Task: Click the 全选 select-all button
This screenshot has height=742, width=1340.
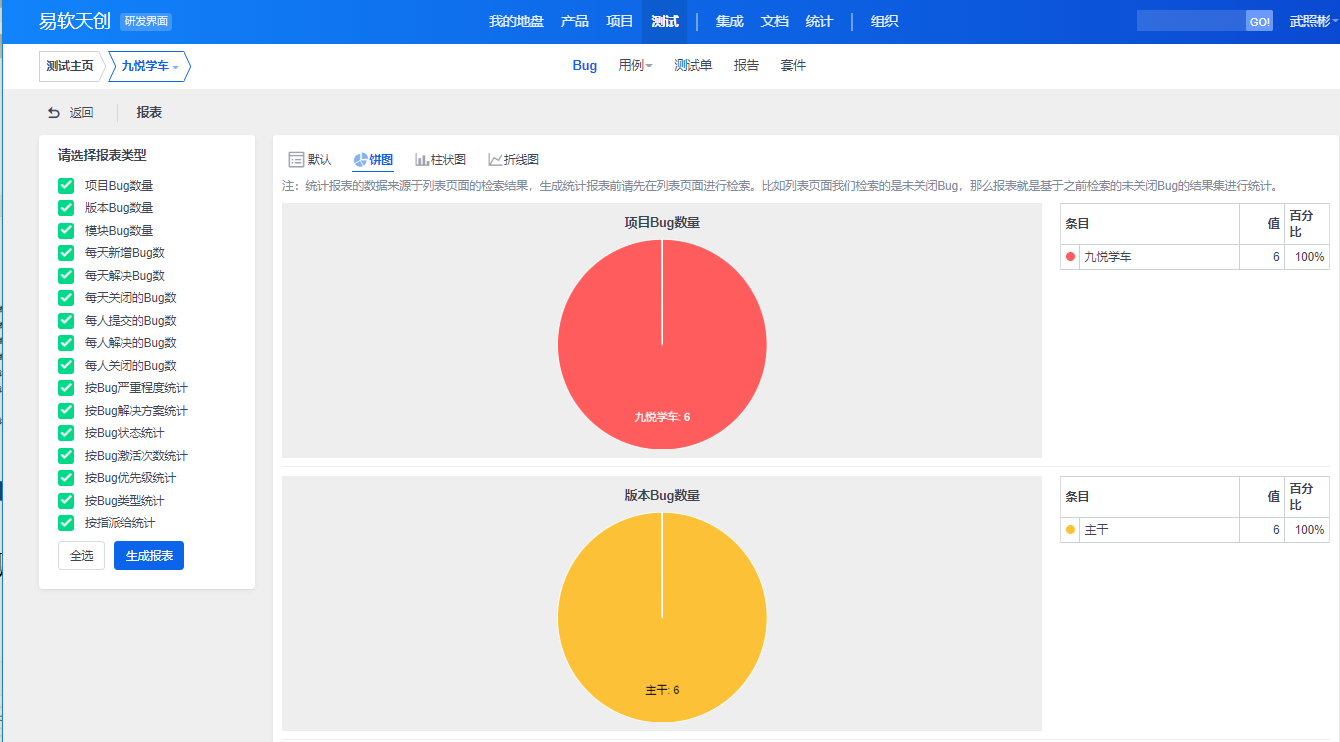Action: 82,556
